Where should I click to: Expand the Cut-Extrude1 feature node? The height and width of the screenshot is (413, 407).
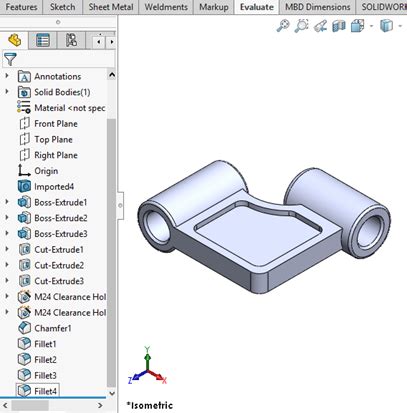pyautogui.click(x=7, y=249)
